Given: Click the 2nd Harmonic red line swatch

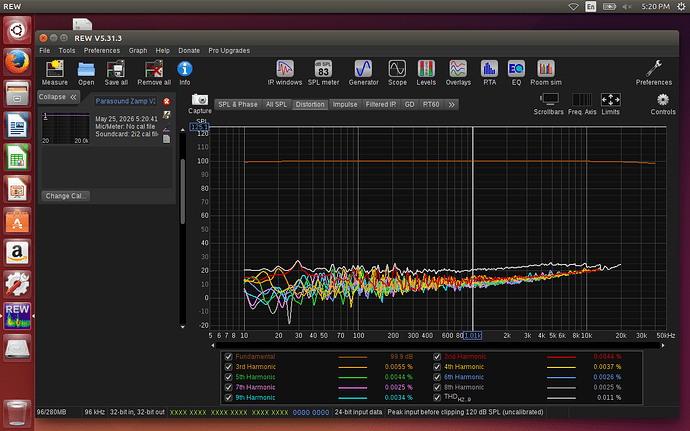Looking at the screenshot, I should coord(561,357).
